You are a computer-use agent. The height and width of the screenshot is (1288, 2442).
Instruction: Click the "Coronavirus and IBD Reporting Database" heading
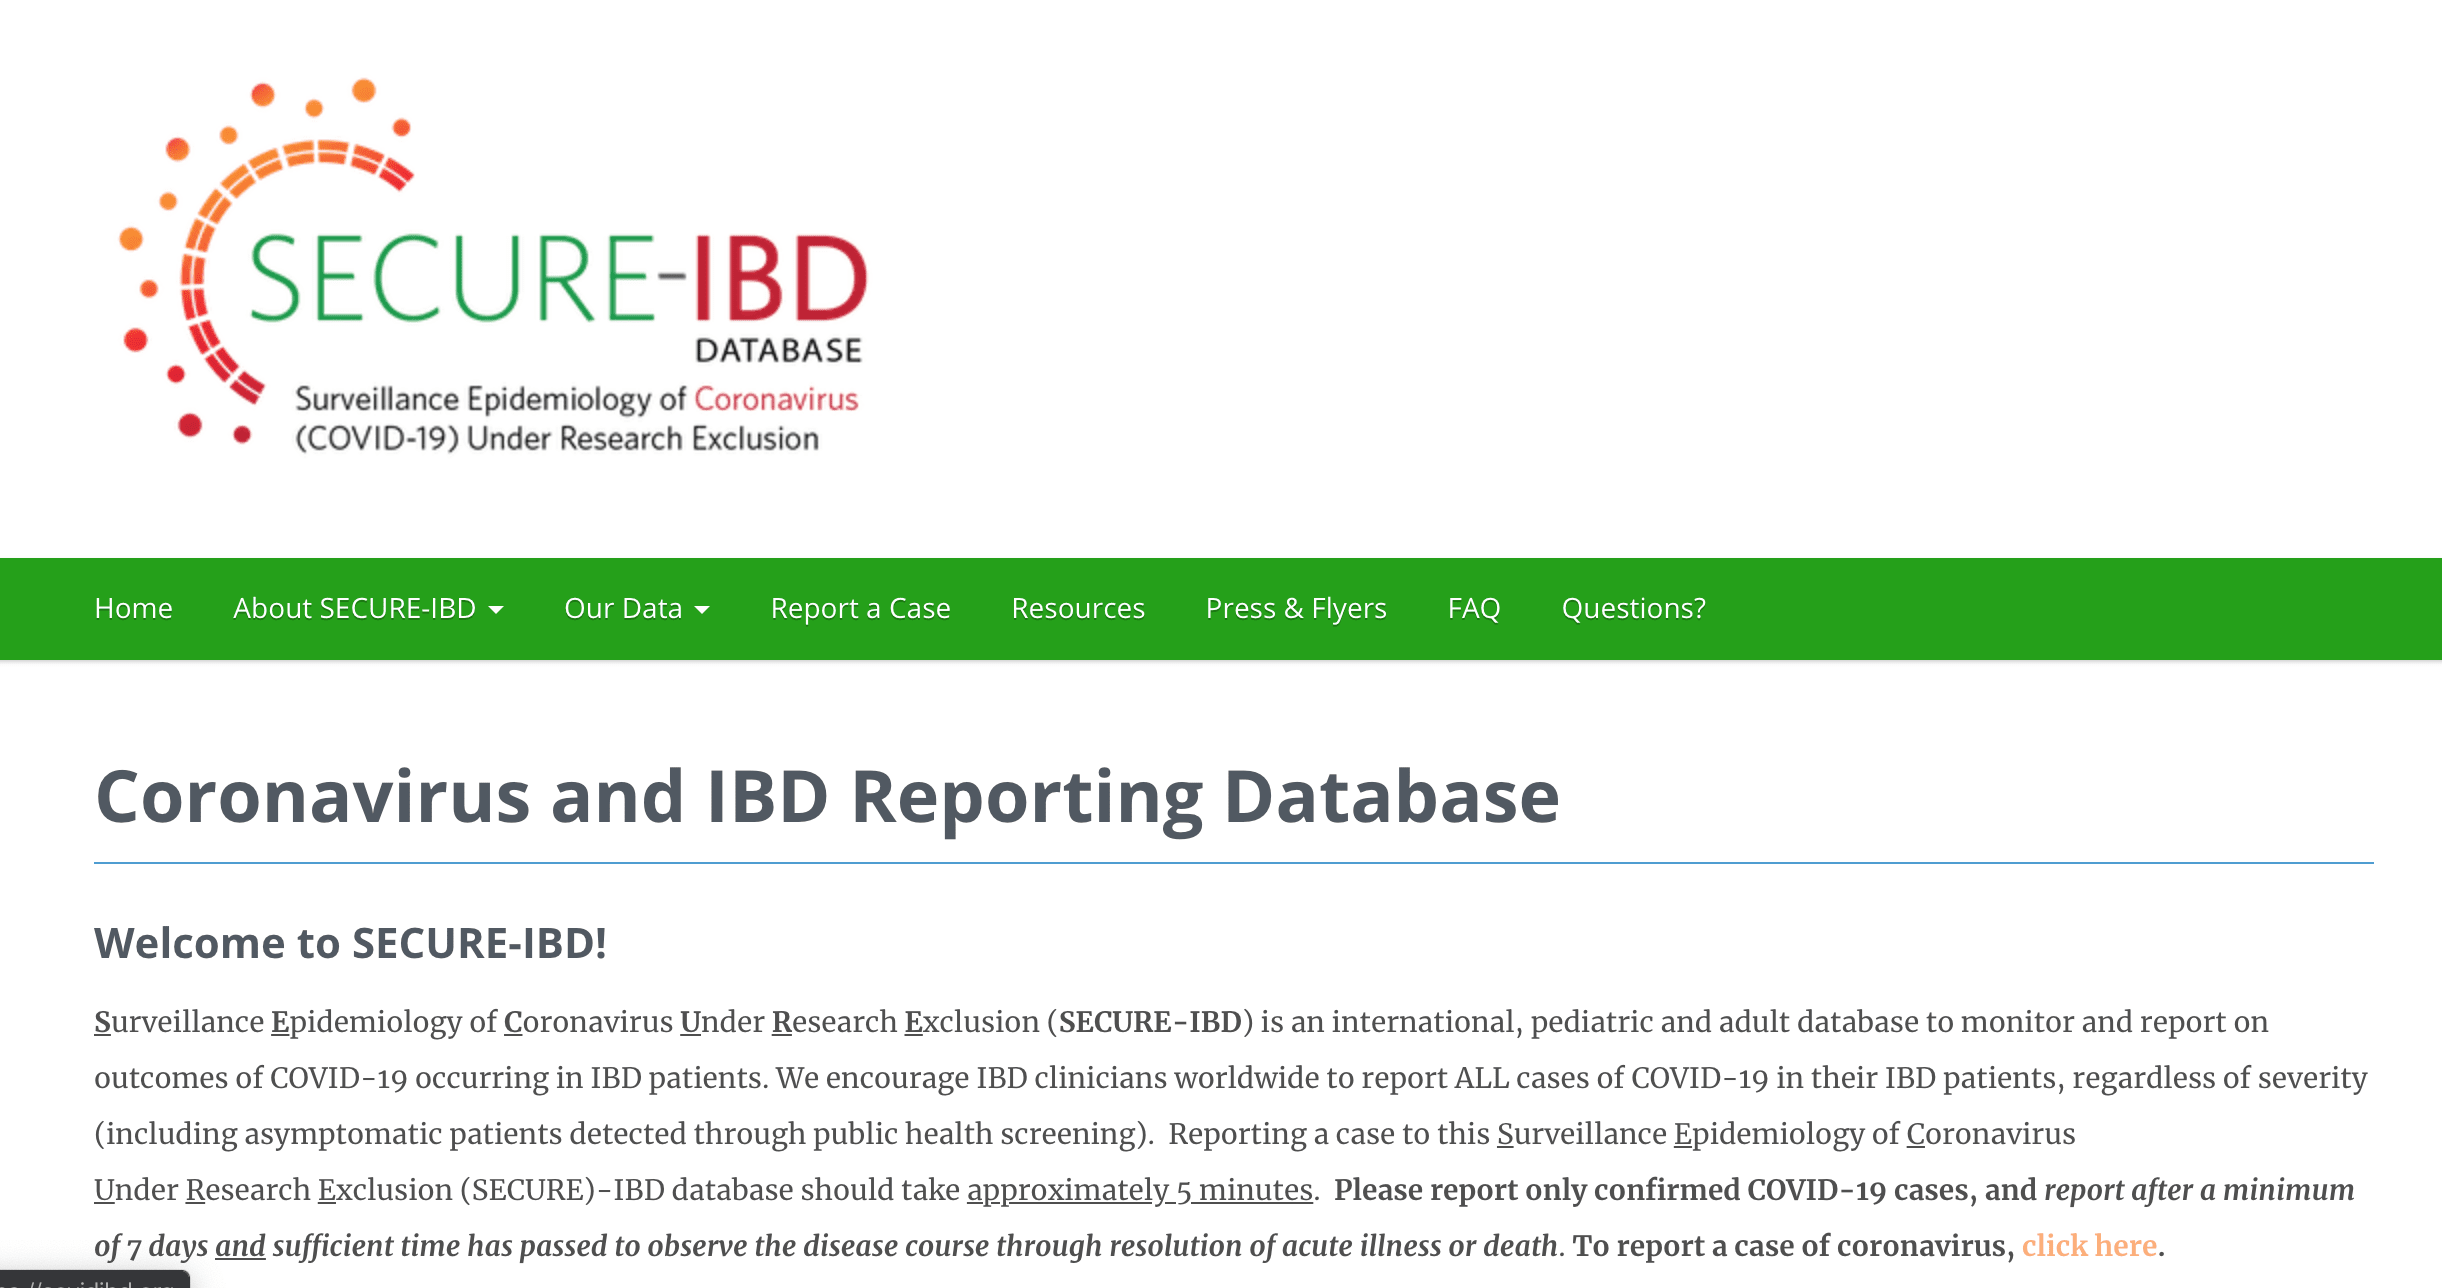(826, 797)
